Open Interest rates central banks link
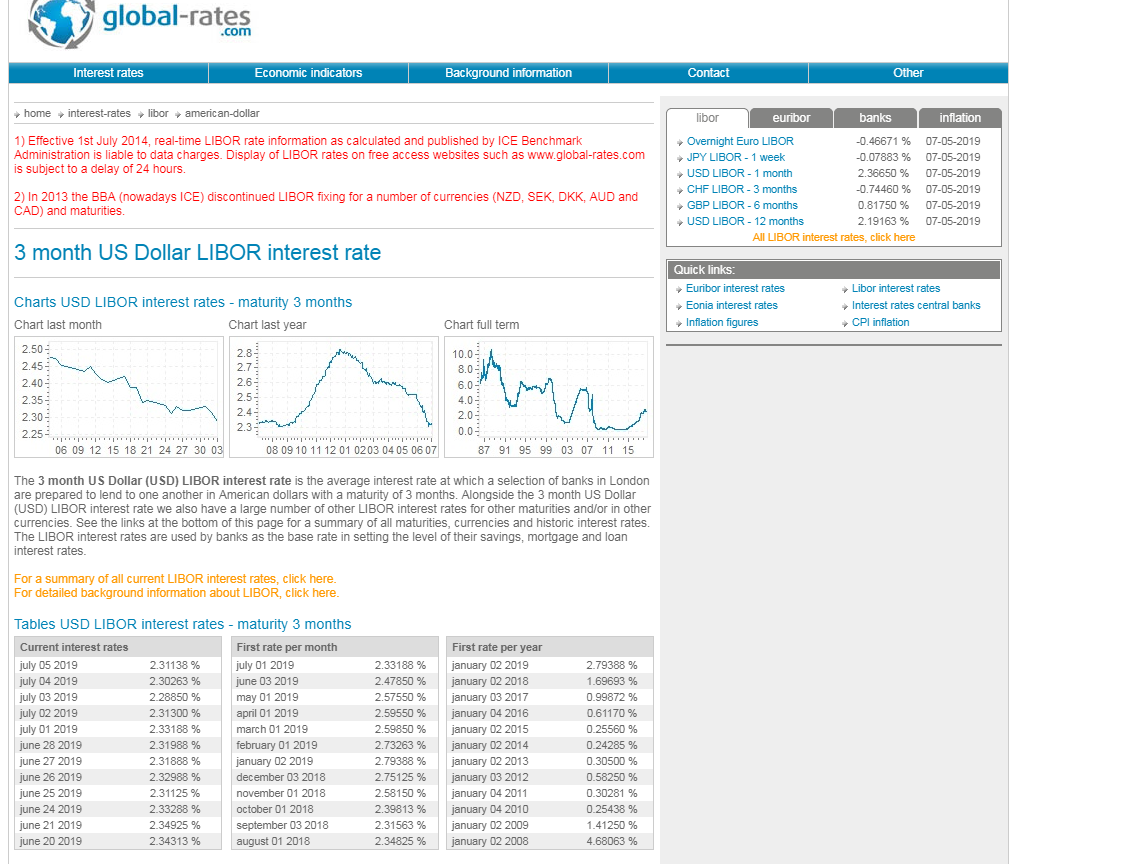This screenshot has height=864, width=1129. tap(916, 305)
